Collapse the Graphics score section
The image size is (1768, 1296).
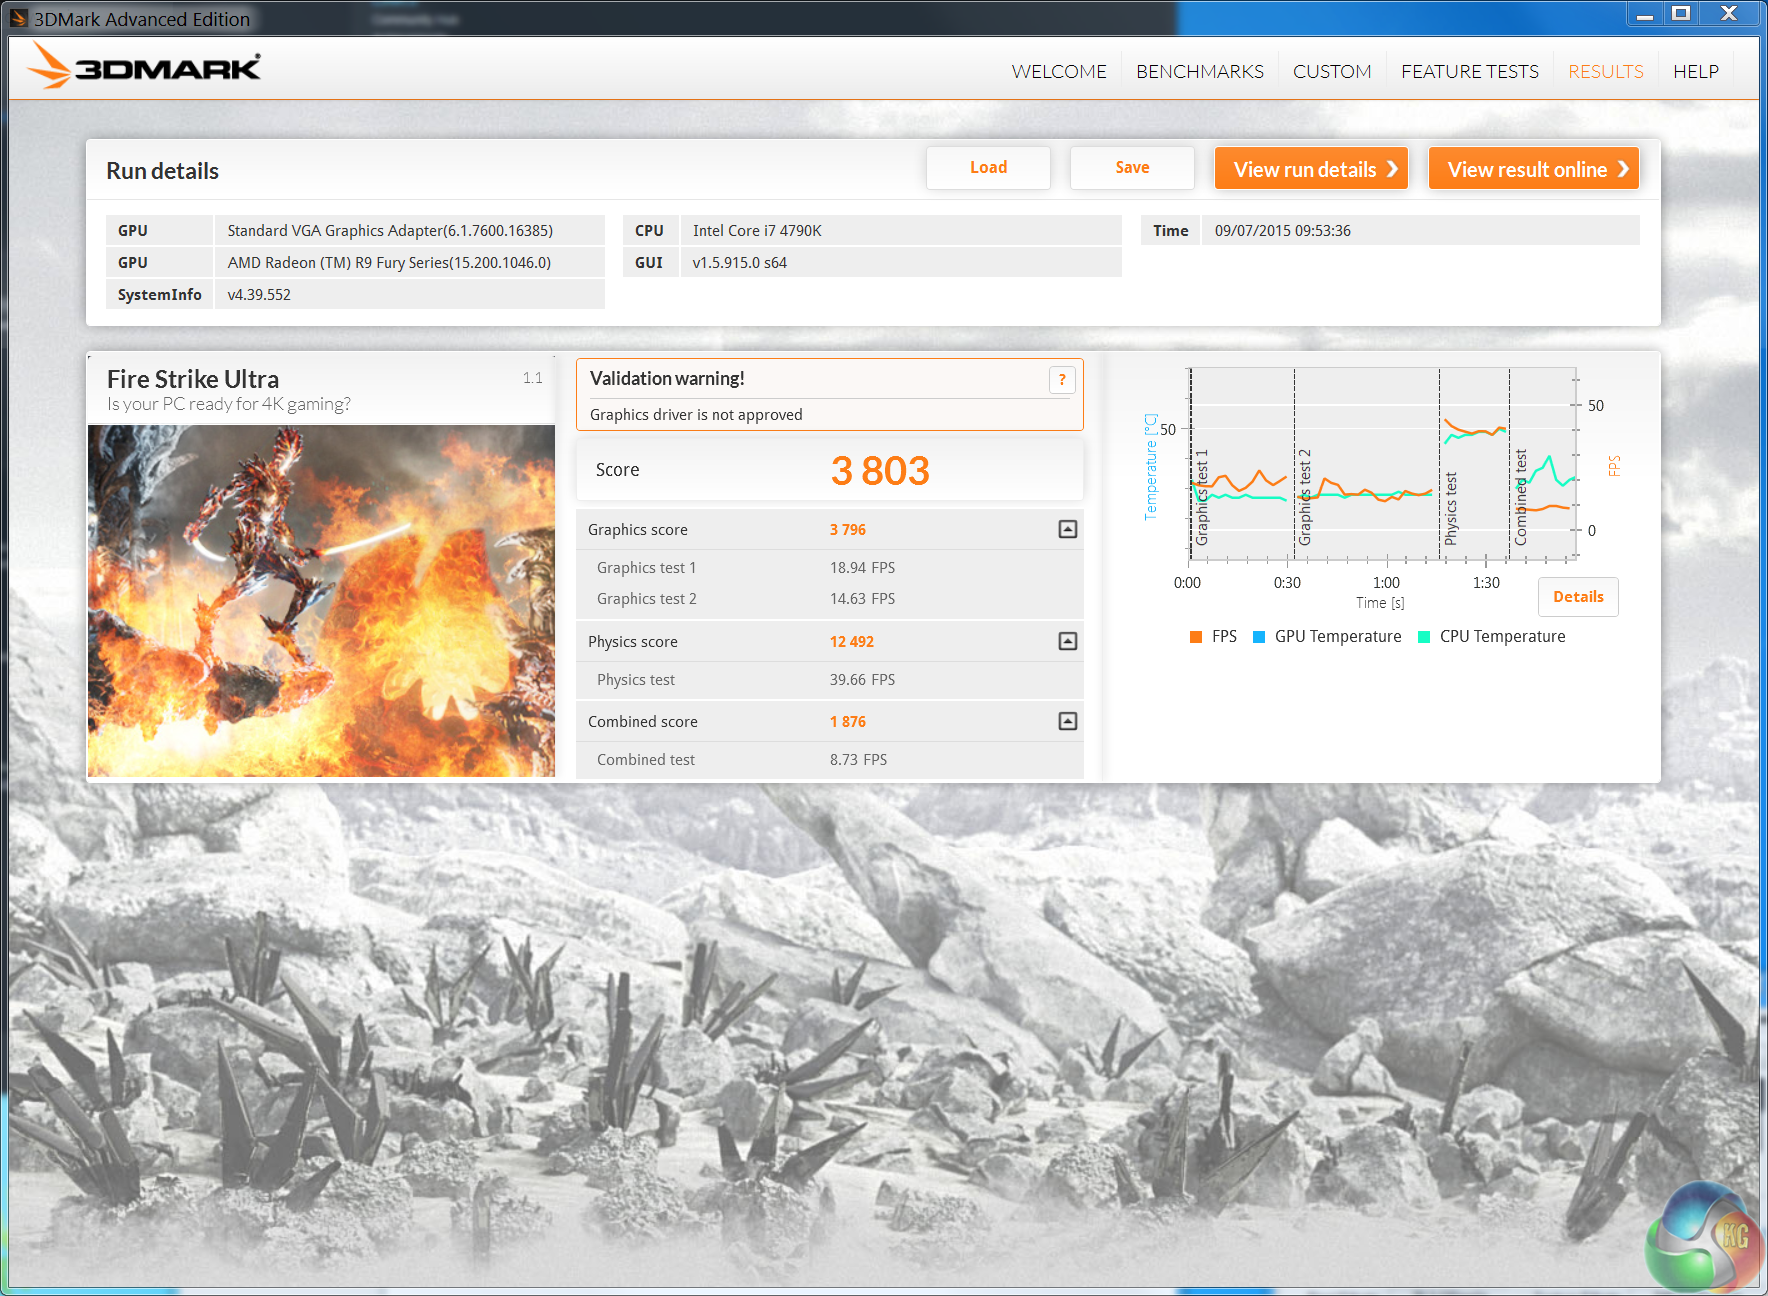1067,529
